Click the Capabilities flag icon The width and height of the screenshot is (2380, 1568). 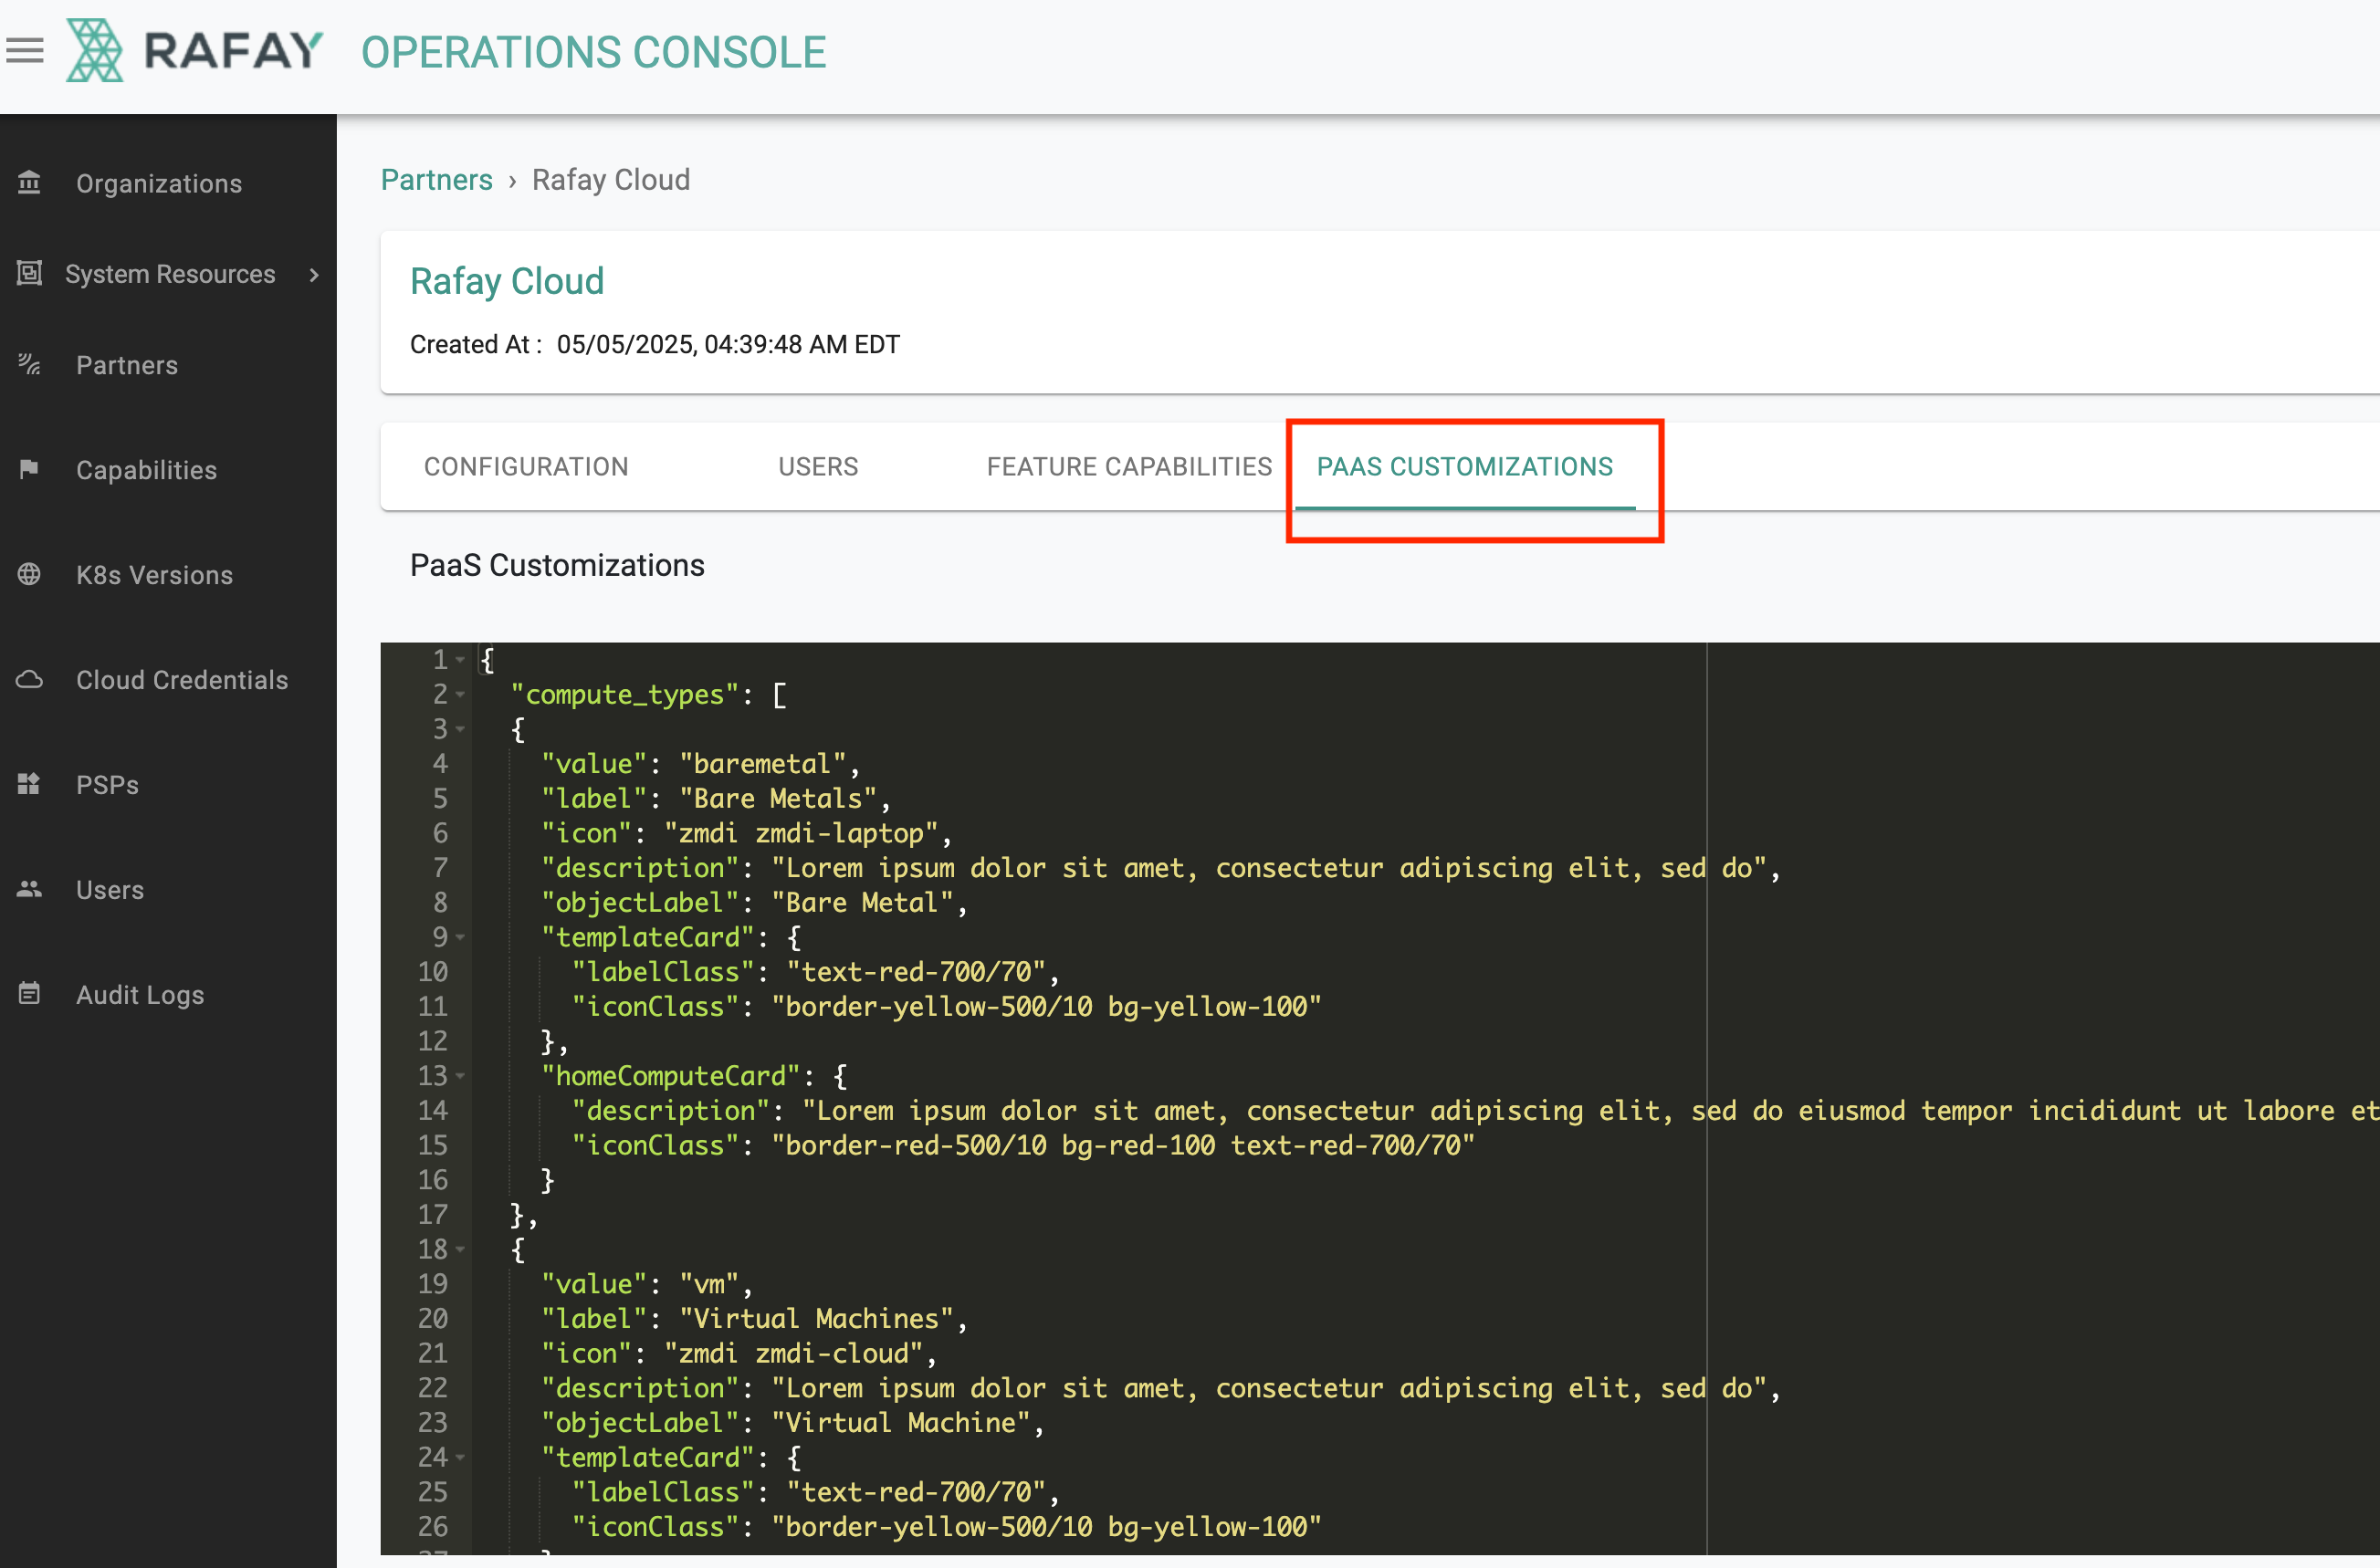[29, 469]
